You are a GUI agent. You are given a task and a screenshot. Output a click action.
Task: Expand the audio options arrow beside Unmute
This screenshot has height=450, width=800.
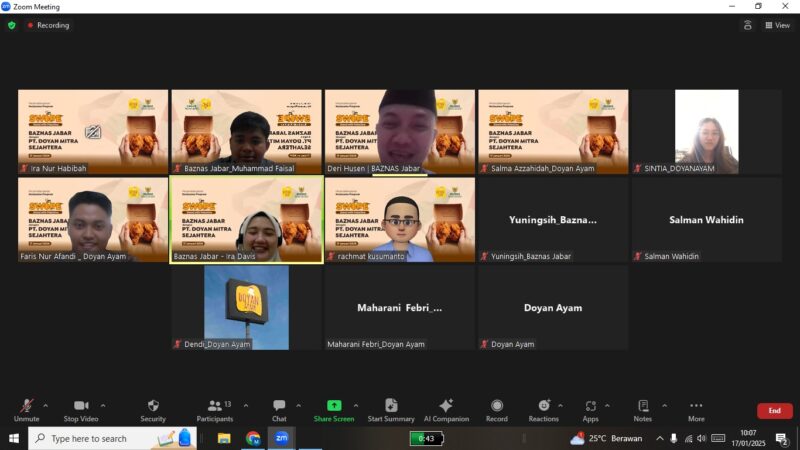45,405
